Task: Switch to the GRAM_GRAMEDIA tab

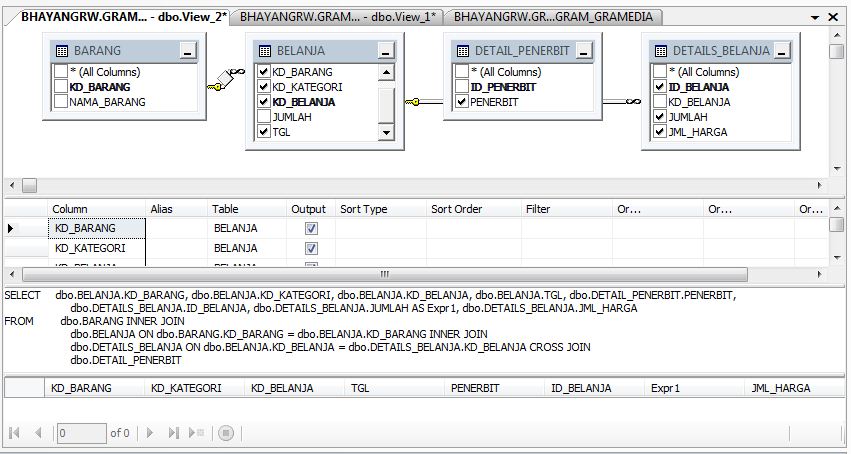Action: [553, 17]
